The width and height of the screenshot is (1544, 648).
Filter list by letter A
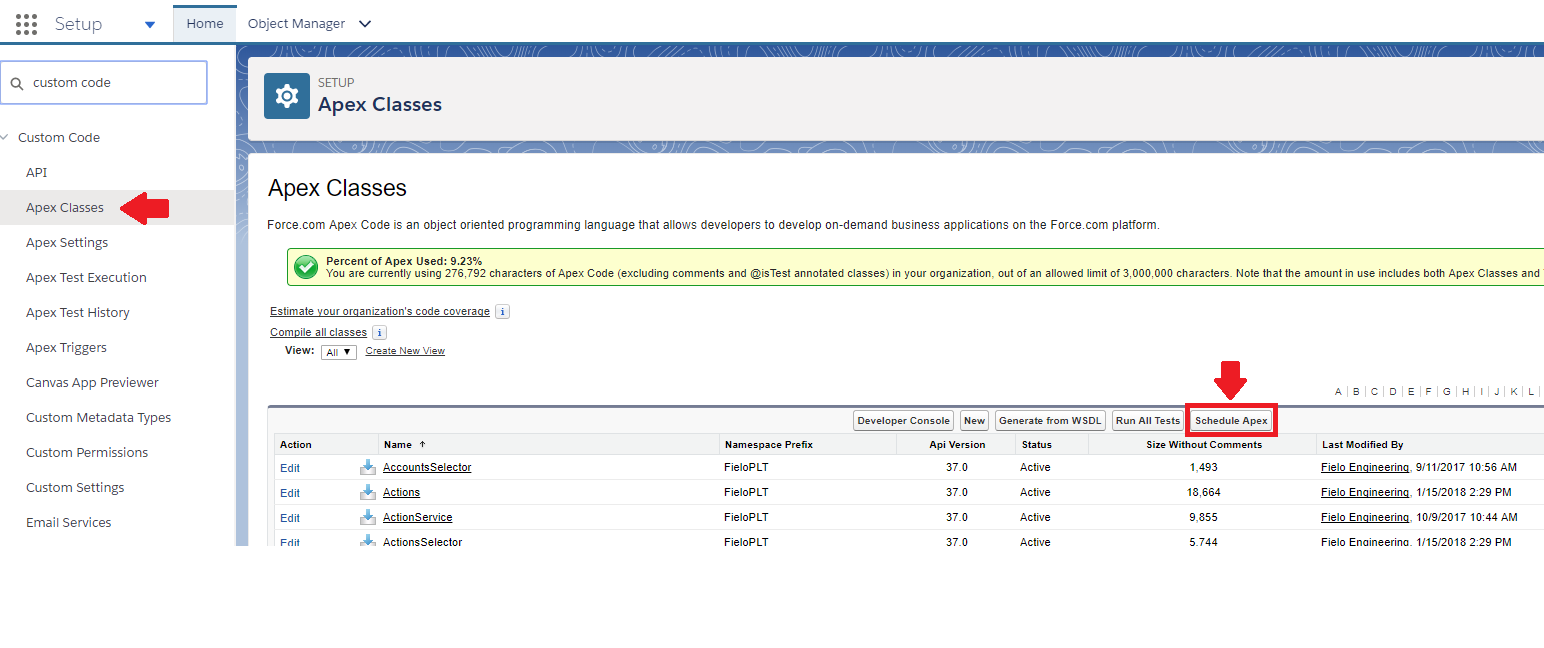coord(1338,392)
